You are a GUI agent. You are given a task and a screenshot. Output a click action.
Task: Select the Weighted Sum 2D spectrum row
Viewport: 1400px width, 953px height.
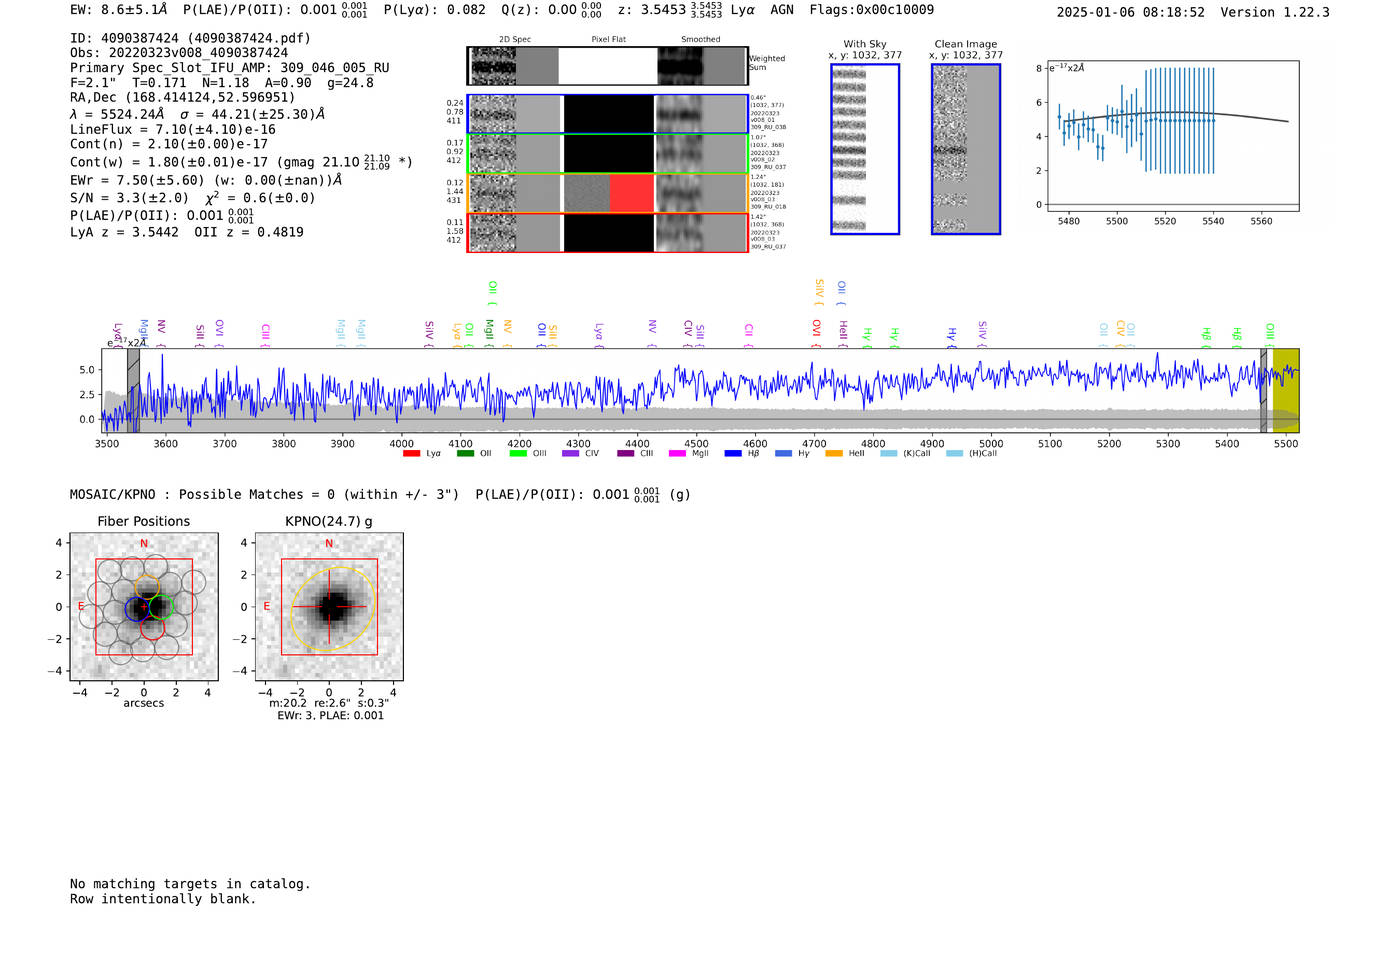point(607,66)
